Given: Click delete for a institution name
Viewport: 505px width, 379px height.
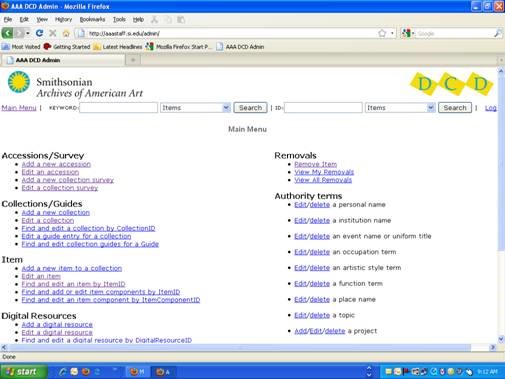Looking at the screenshot, I should click(320, 220).
